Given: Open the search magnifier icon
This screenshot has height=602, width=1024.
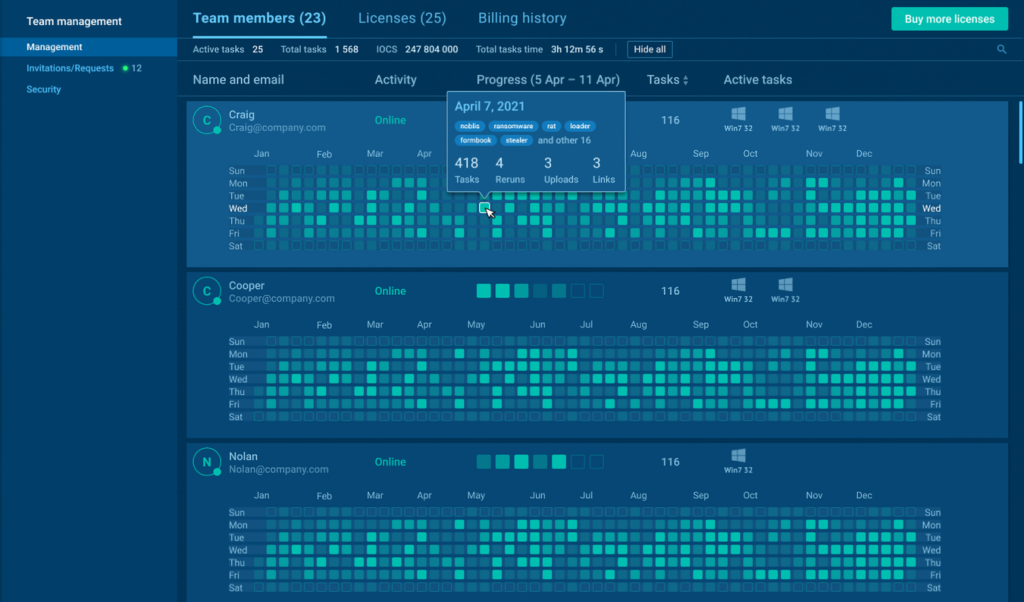Looking at the screenshot, I should point(1002,49).
